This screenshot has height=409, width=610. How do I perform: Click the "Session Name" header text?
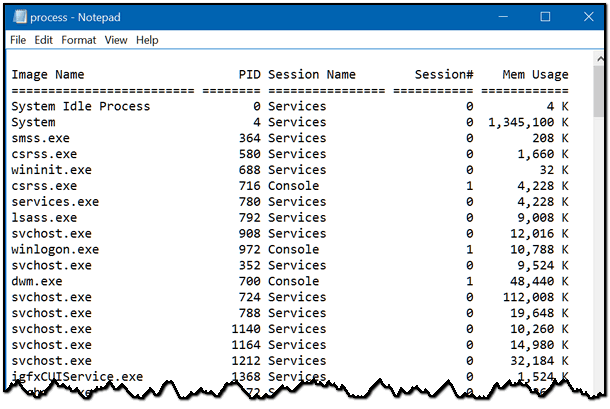[312, 74]
